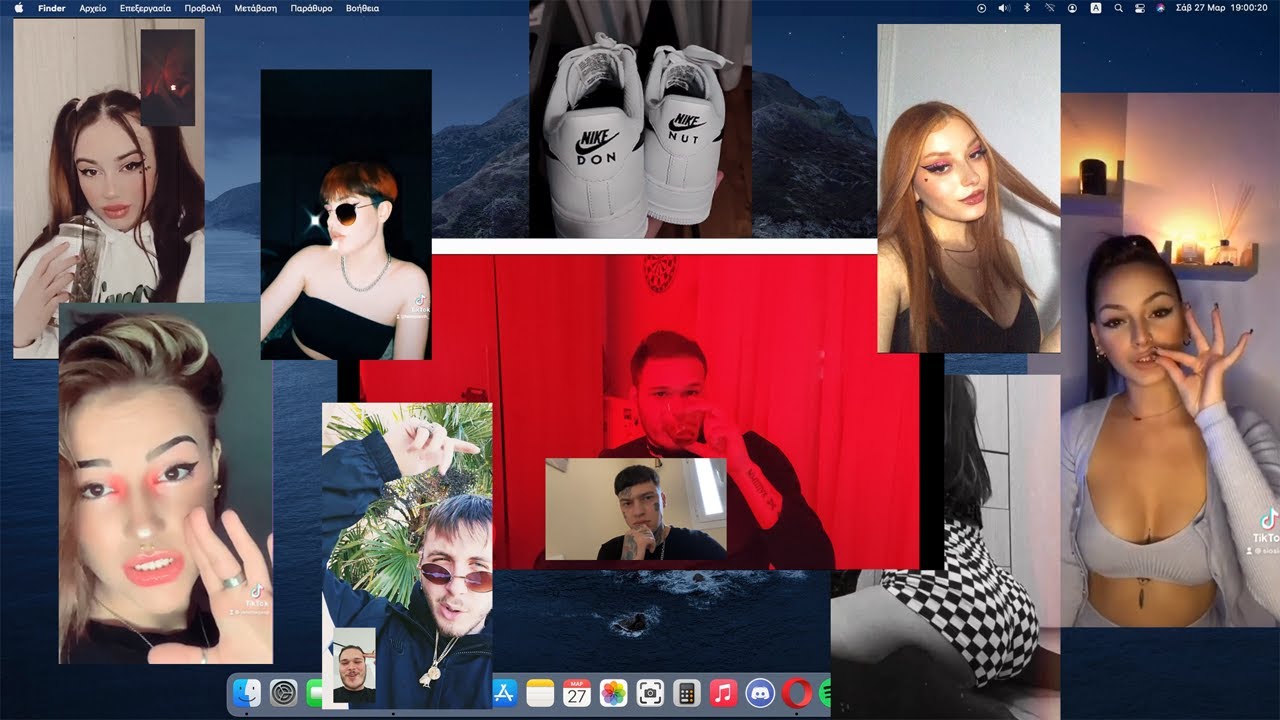
Task: Open the Επεξεργασία menu
Action: pos(145,8)
